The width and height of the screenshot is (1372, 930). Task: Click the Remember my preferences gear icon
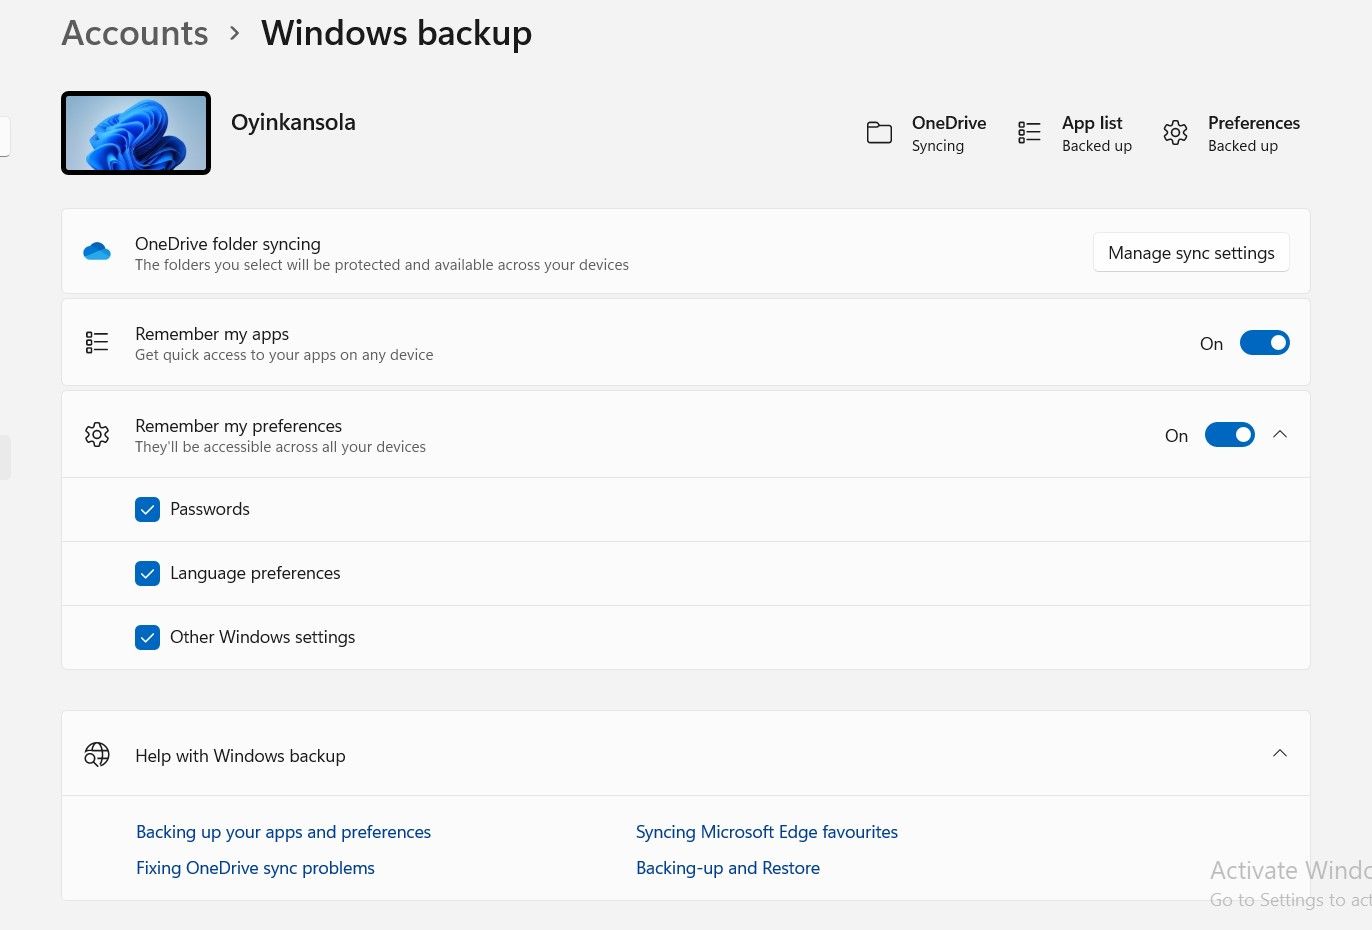click(97, 435)
